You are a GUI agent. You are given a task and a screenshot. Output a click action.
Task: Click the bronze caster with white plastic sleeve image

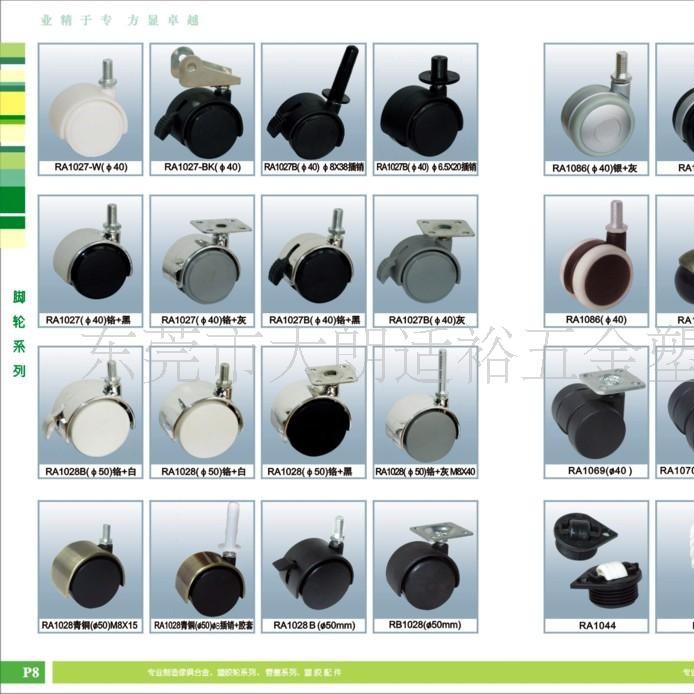(x=202, y=560)
